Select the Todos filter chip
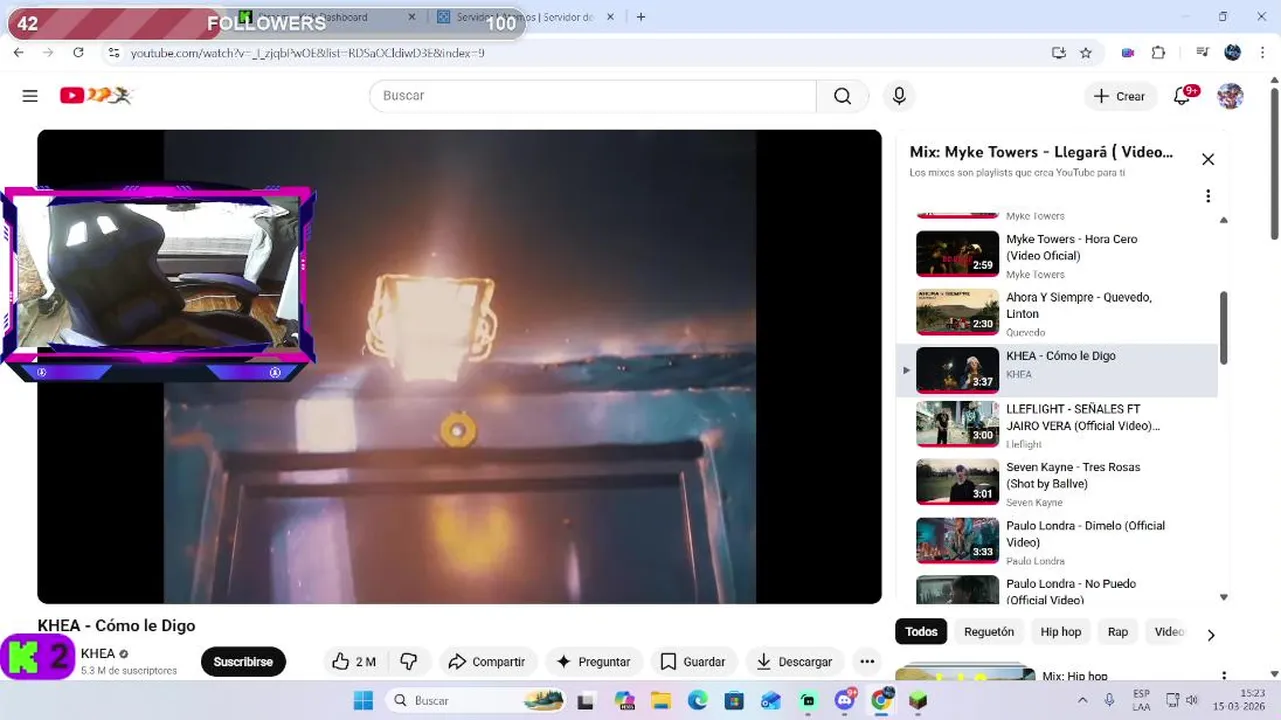This screenshot has width=1281, height=720. [921, 632]
